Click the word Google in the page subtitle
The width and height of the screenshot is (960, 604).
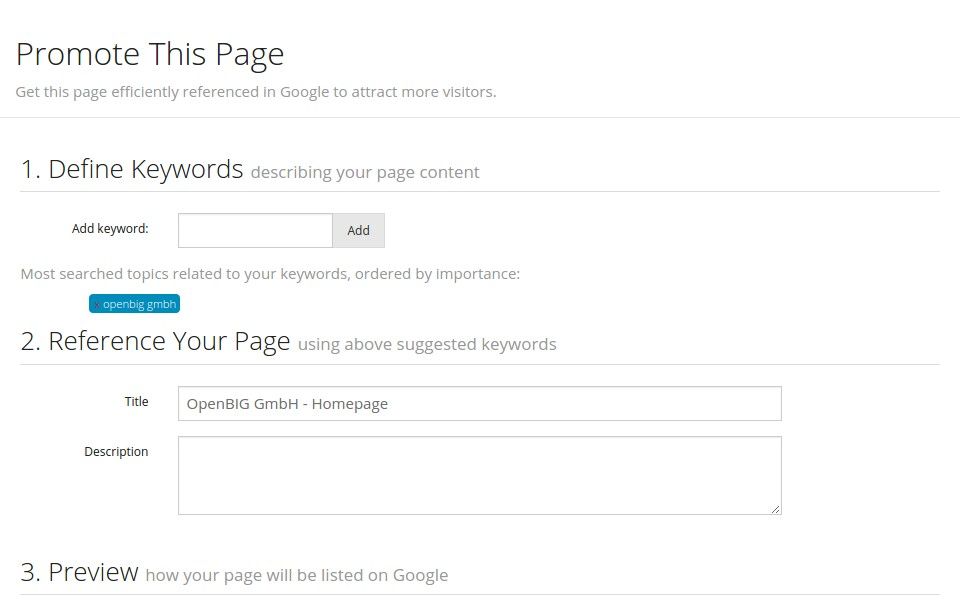pyautogui.click(x=304, y=92)
